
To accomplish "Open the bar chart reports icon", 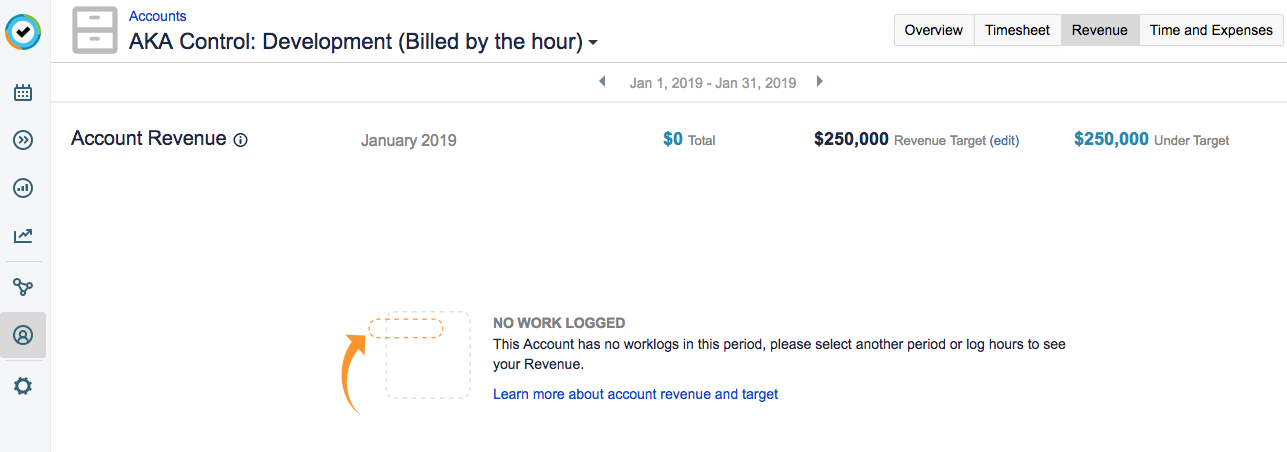I will pos(23,188).
